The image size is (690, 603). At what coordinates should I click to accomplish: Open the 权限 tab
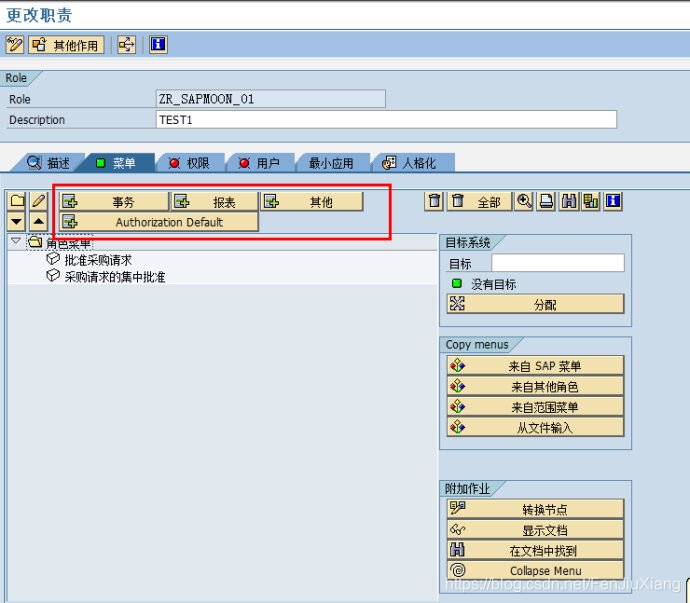190,163
